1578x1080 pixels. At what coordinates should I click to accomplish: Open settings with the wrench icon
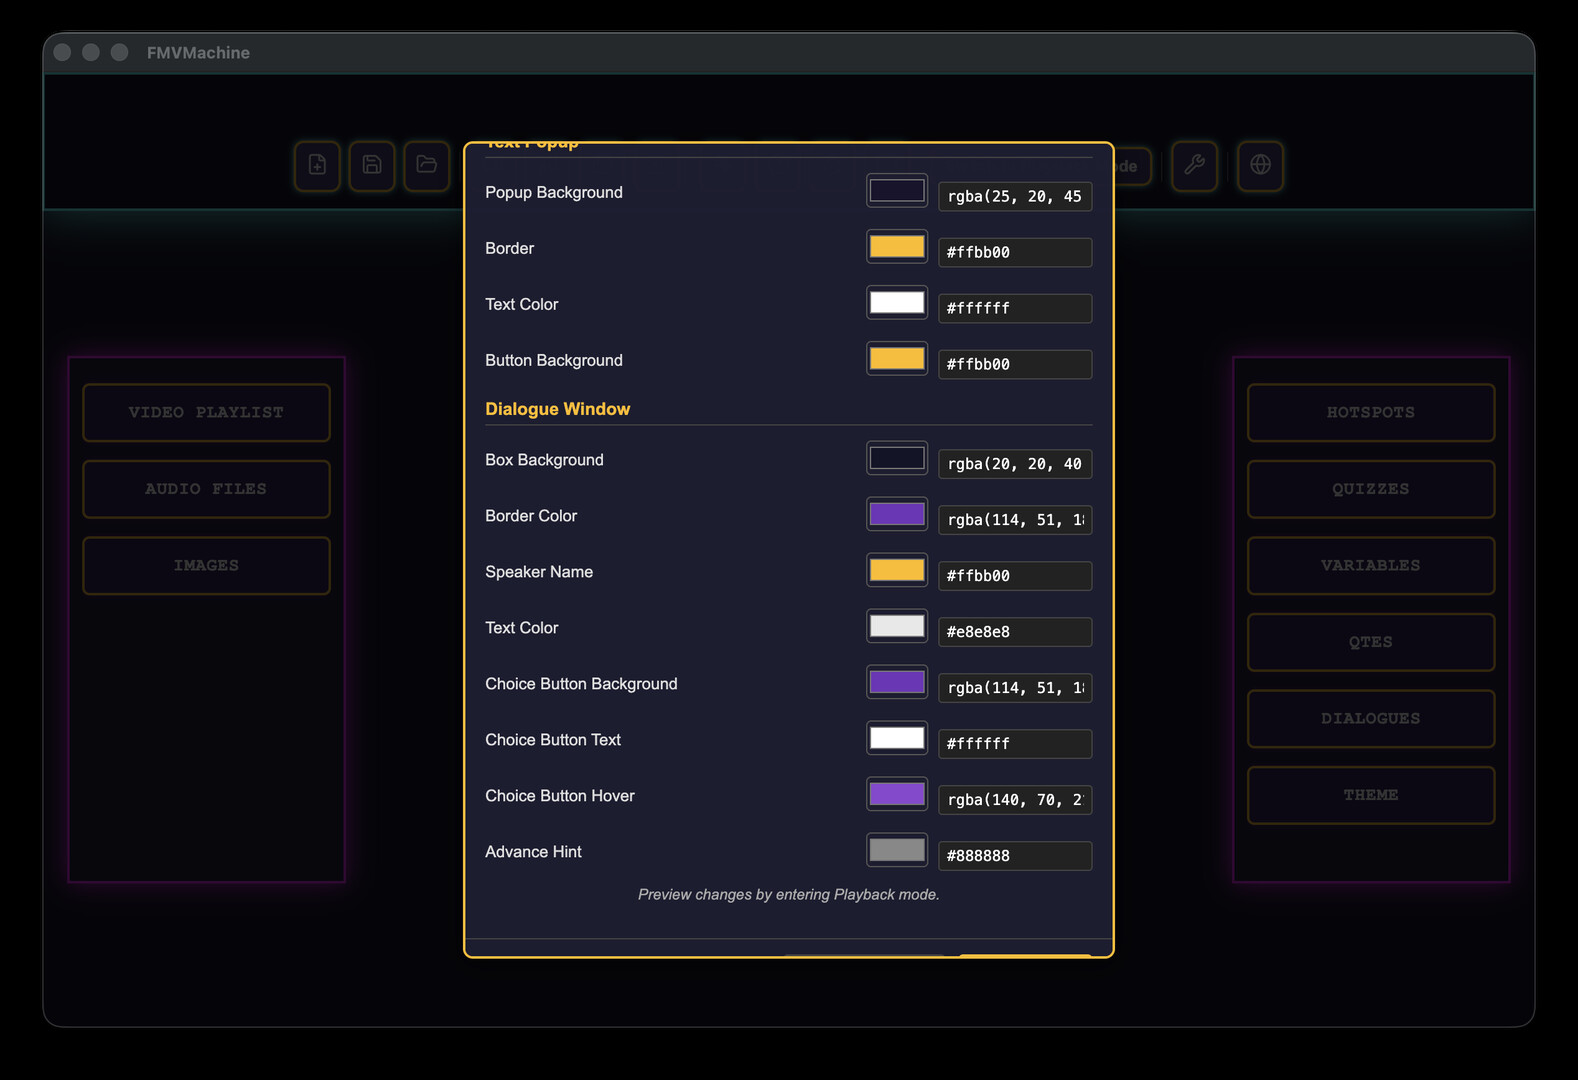click(x=1195, y=165)
